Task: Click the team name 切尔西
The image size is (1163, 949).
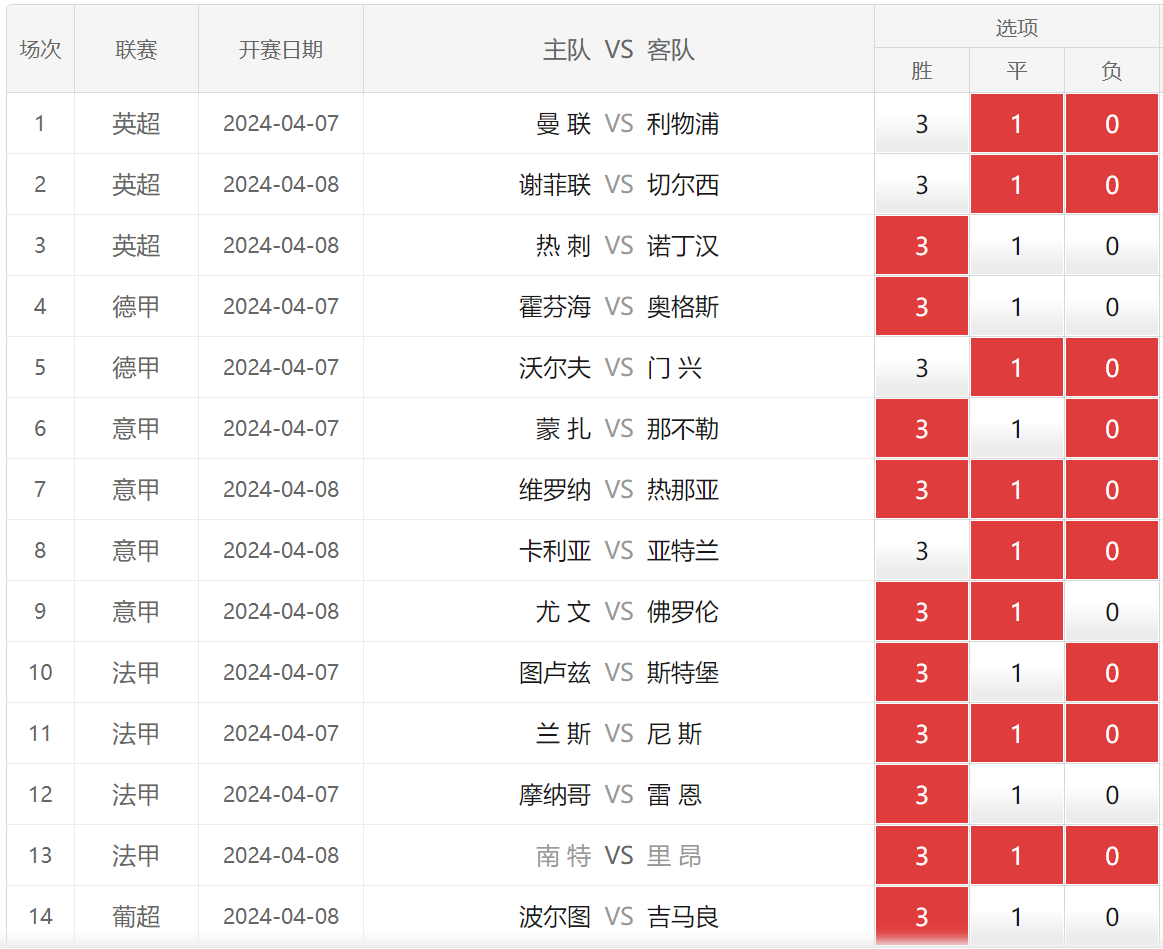Action: click(682, 184)
